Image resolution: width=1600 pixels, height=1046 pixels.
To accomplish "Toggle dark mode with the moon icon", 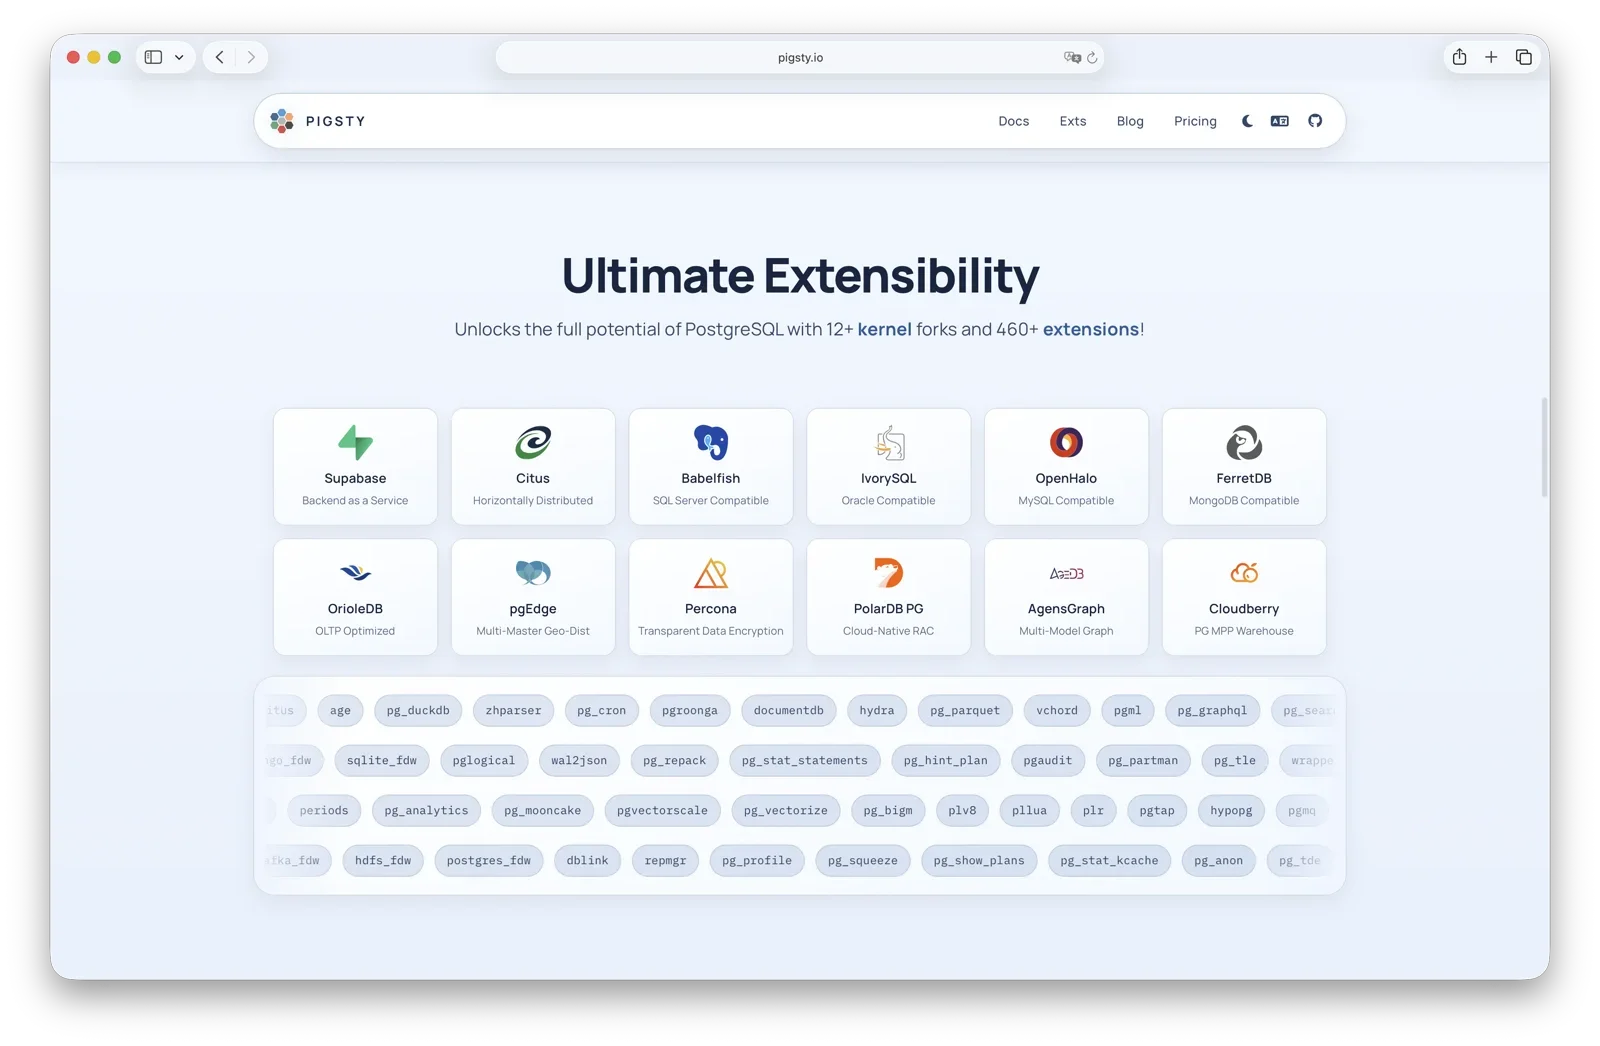I will pyautogui.click(x=1246, y=120).
